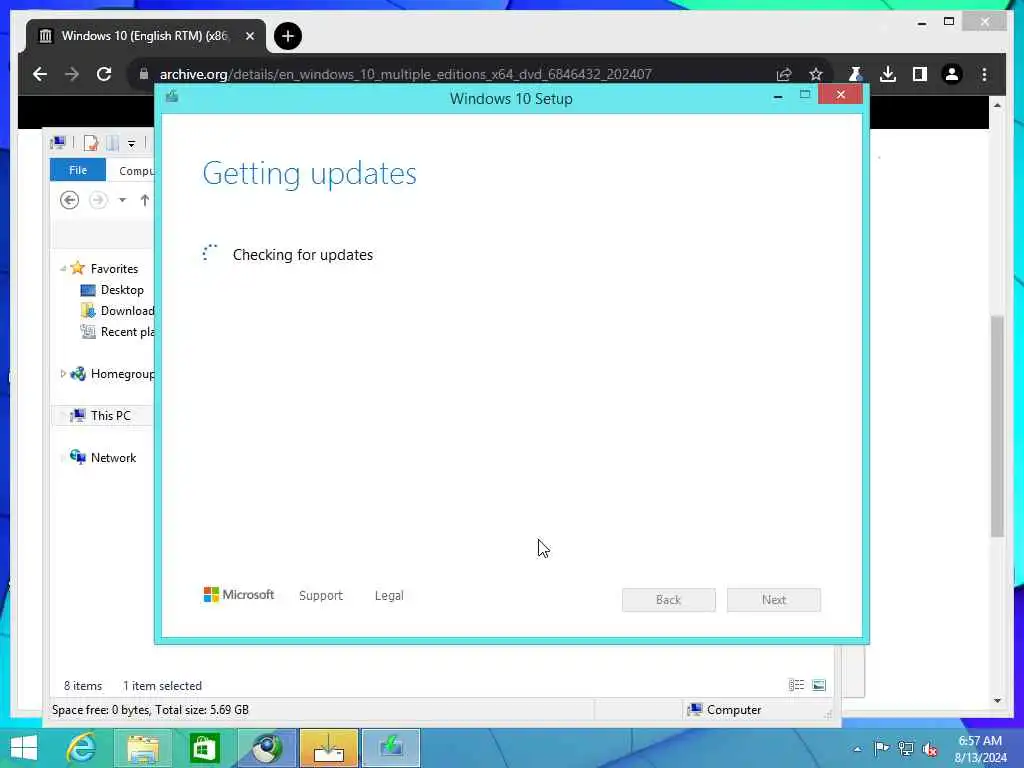Click the muted volume tray icon
Image resolution: width=1024 pixels, height=768 pixels.
click(930, 749)
